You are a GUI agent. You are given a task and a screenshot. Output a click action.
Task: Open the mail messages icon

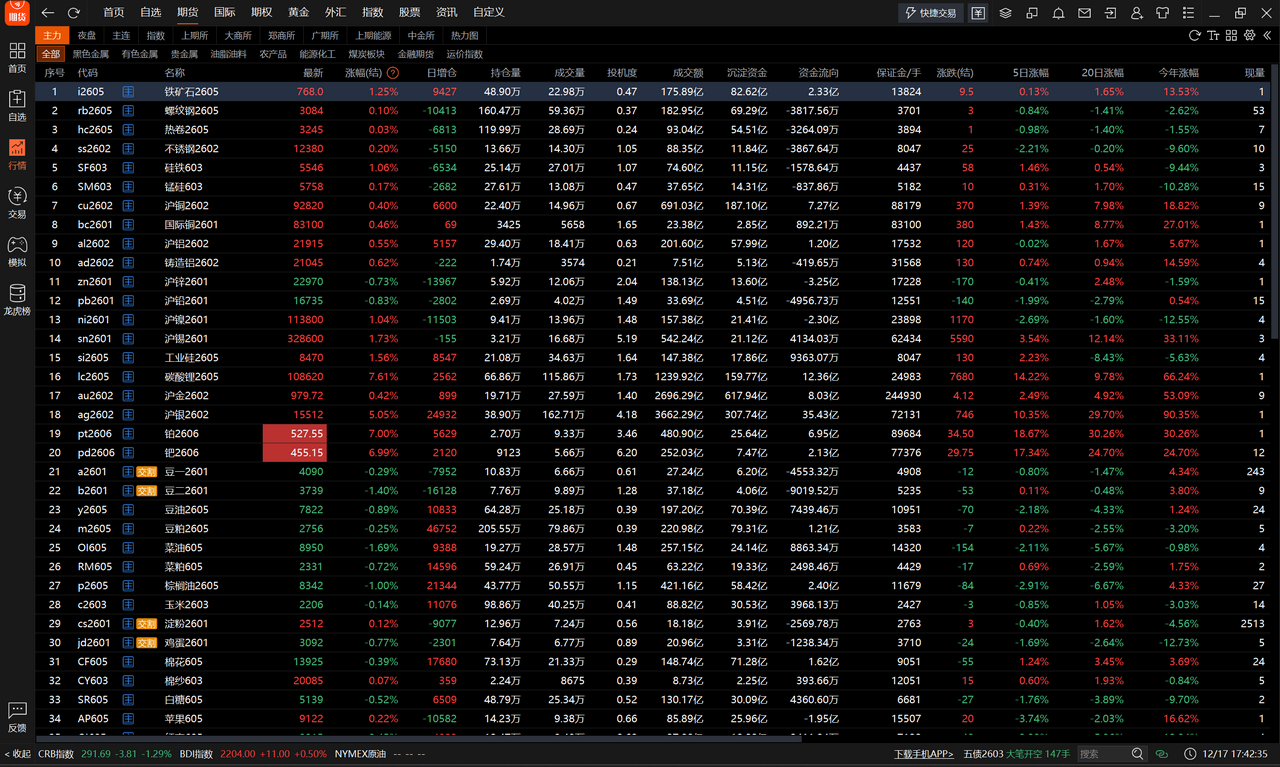(x=1085, y=13)
